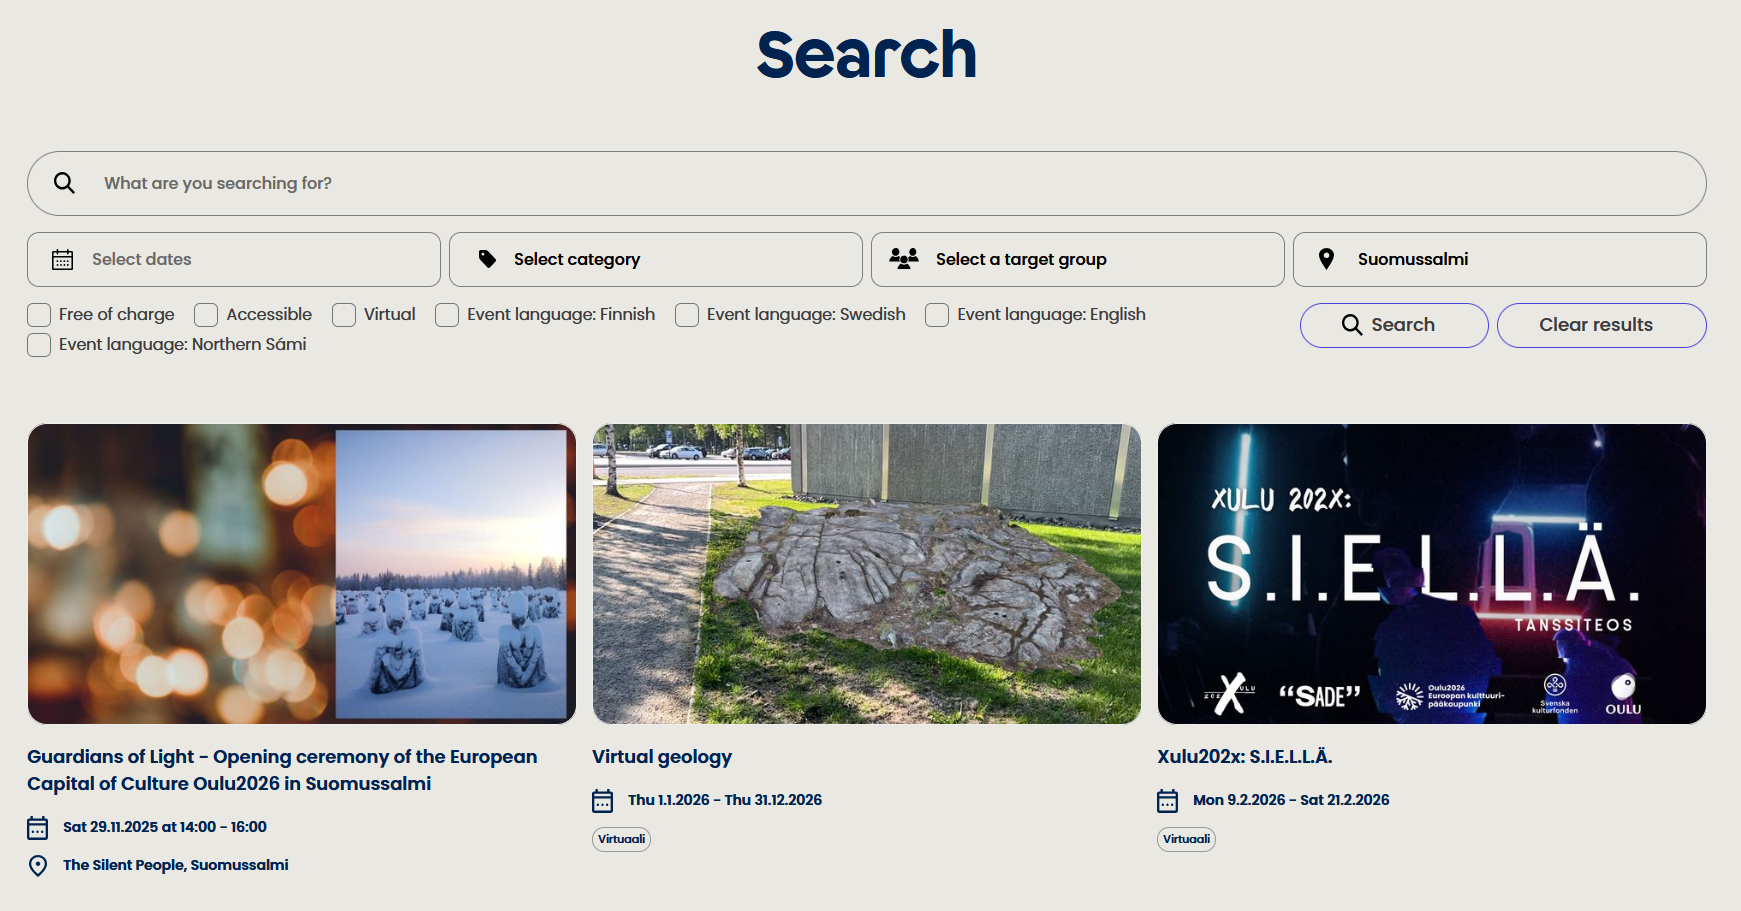The width and height of the screenshot is (1741, 911).
Task: Click the magnifying glass icon in search bar
Action: tap(64, 183)
